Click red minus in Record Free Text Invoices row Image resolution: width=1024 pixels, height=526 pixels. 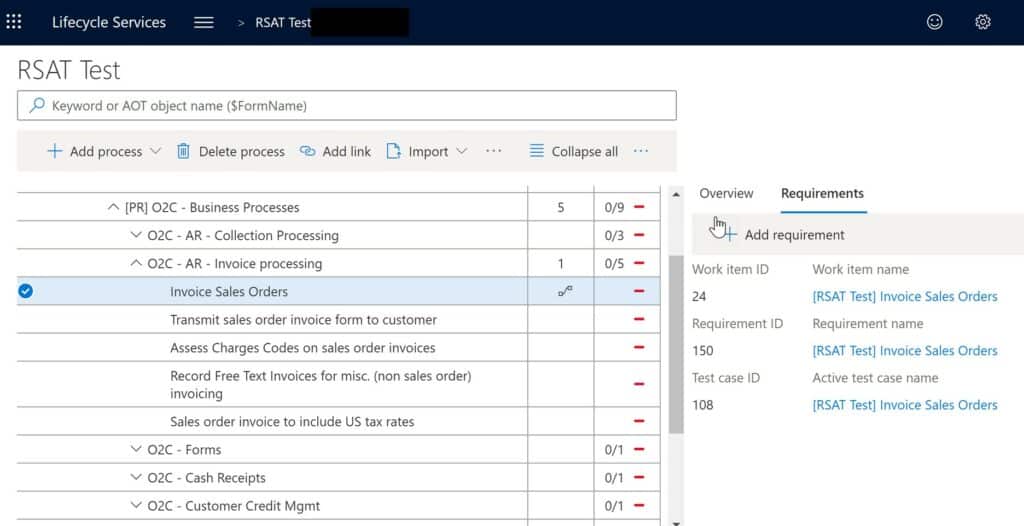pos(639,384)
